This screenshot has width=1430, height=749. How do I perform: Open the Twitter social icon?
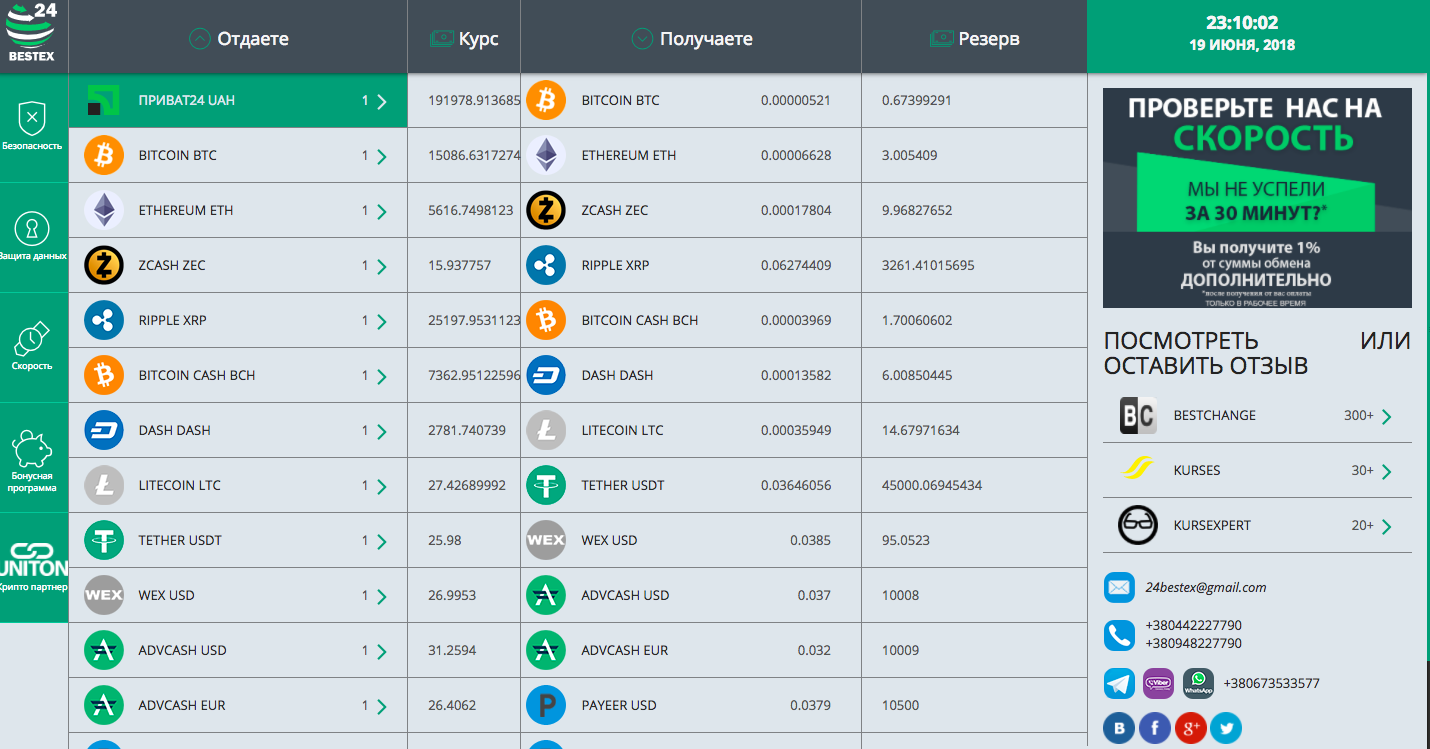[1225, 729]
